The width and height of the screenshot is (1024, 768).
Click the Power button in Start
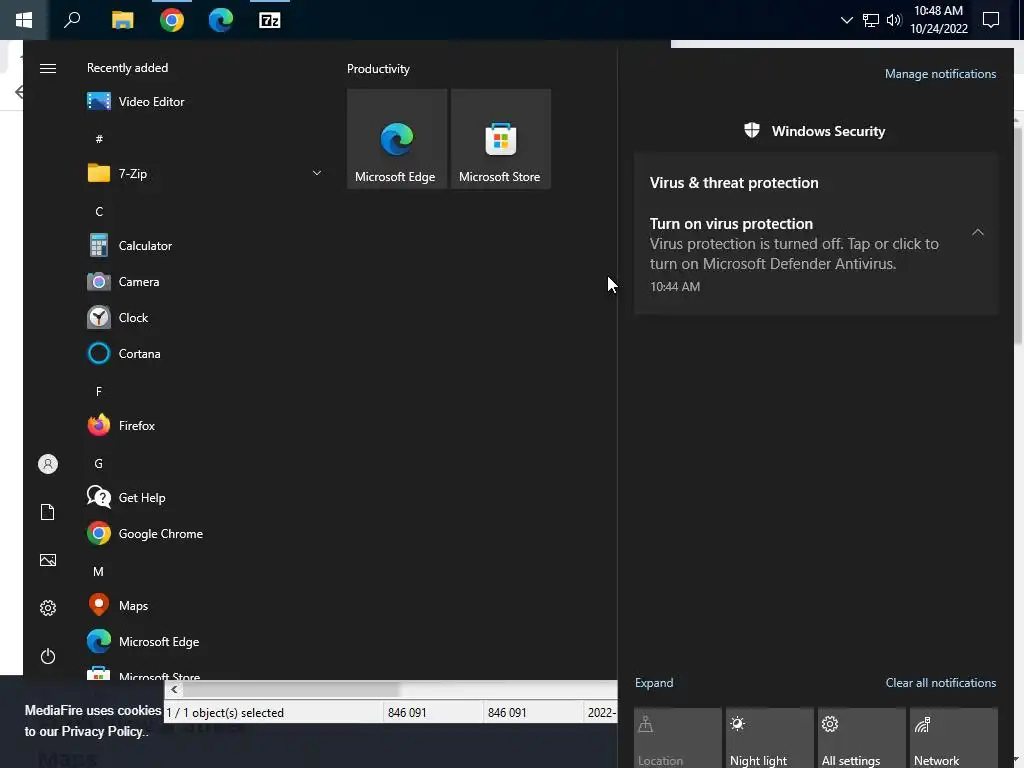coord(48,656)
